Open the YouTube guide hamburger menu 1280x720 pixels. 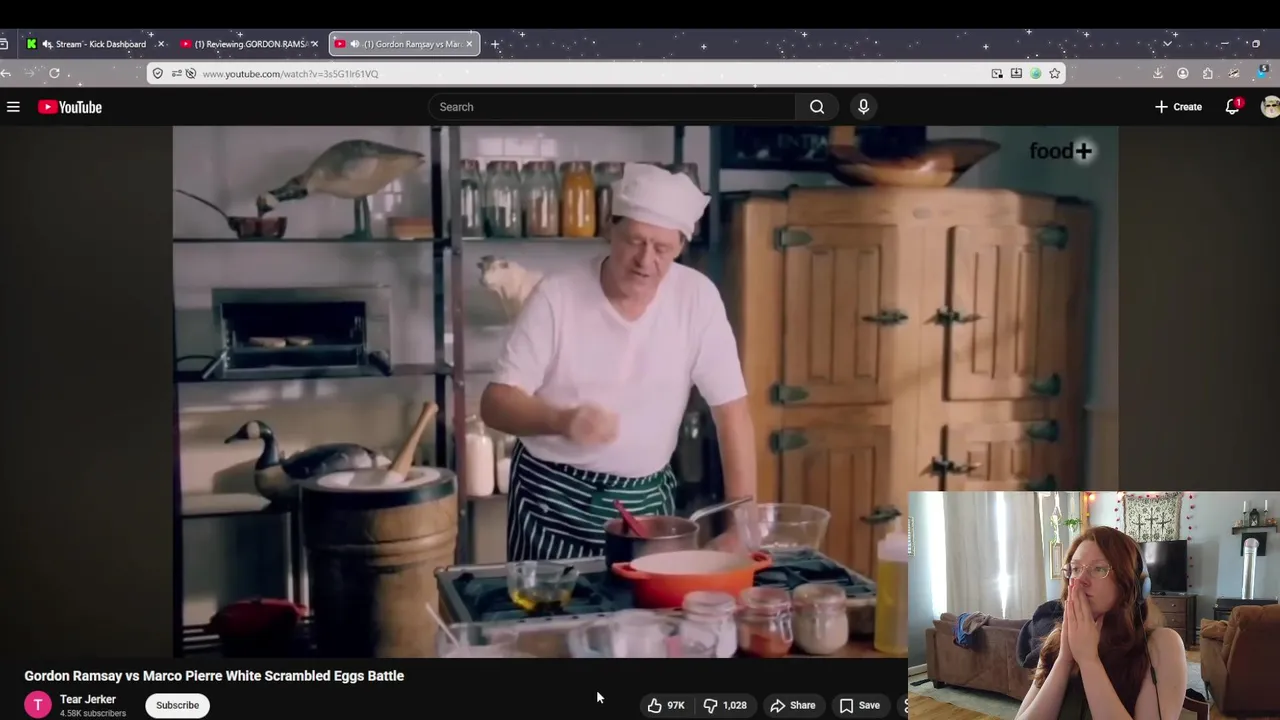point(13,107)
